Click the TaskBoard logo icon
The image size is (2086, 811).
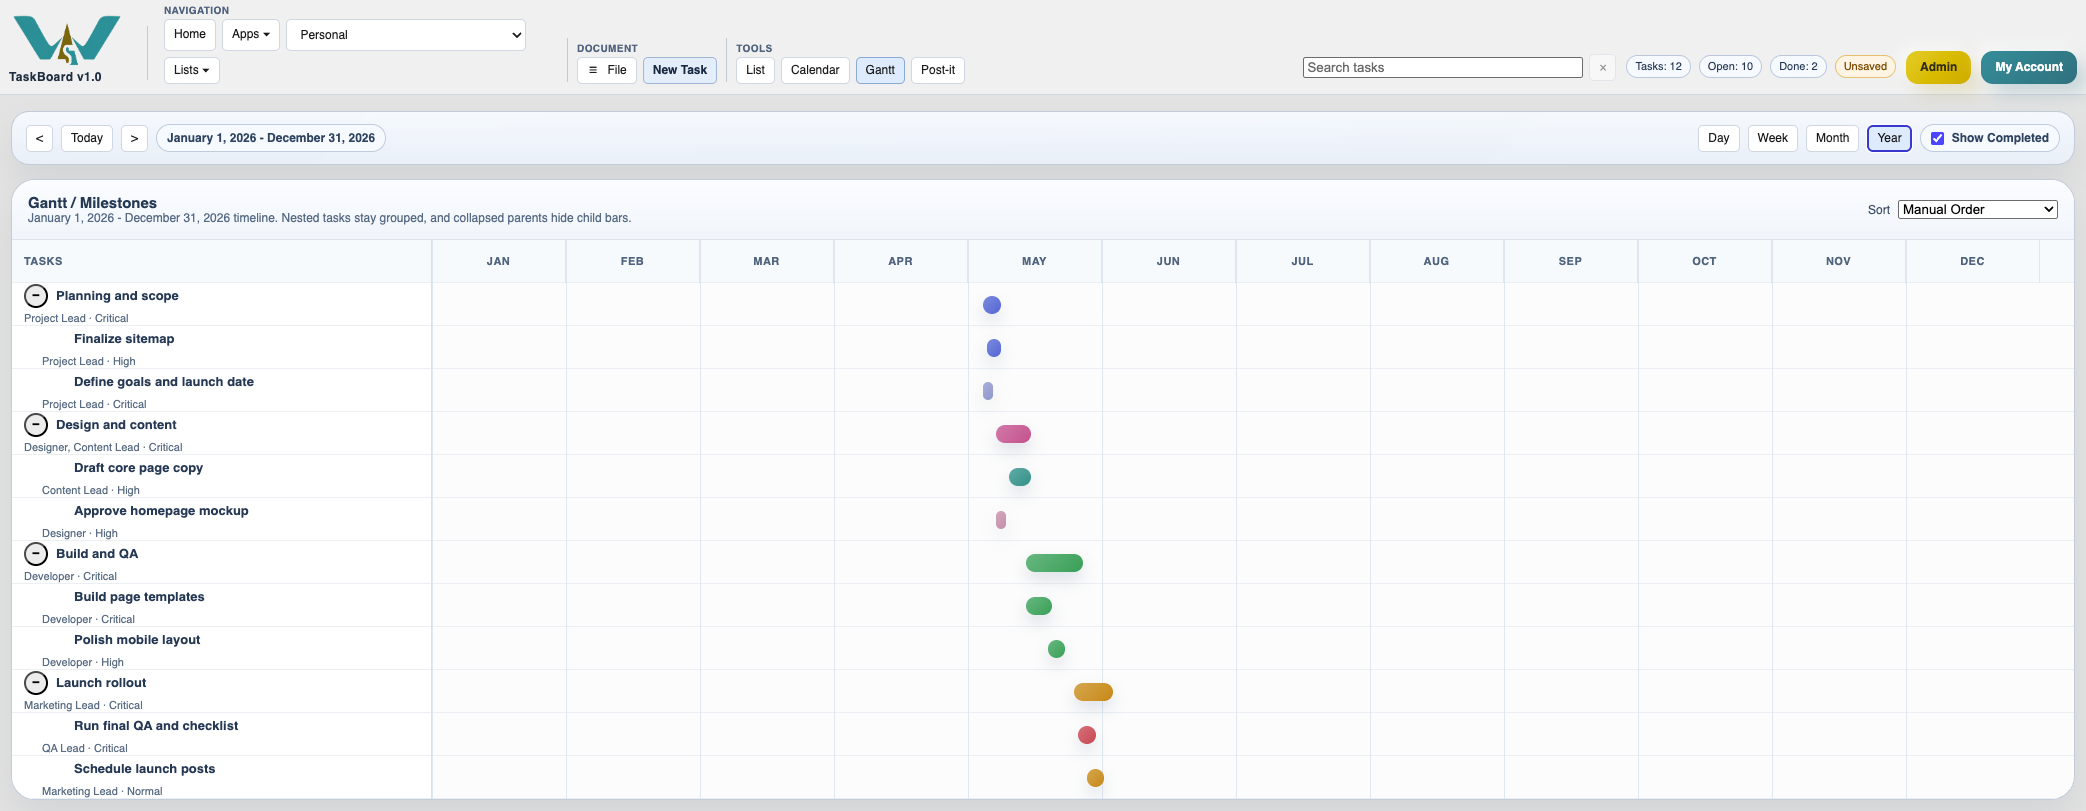coord(67,40)
